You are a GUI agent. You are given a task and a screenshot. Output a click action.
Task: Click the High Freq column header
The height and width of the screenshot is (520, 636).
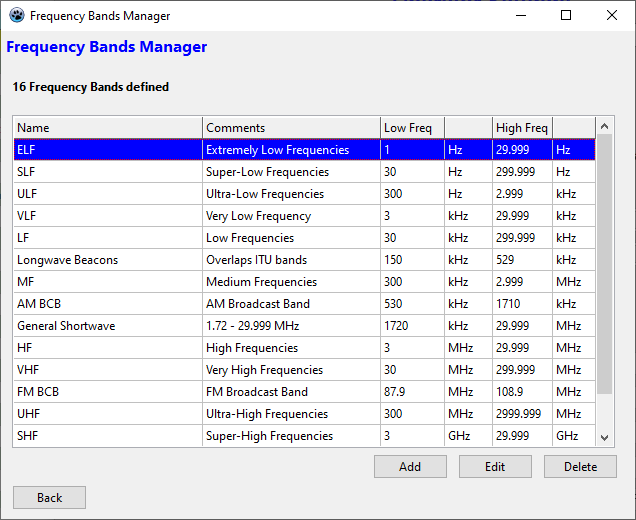point(522,128)
